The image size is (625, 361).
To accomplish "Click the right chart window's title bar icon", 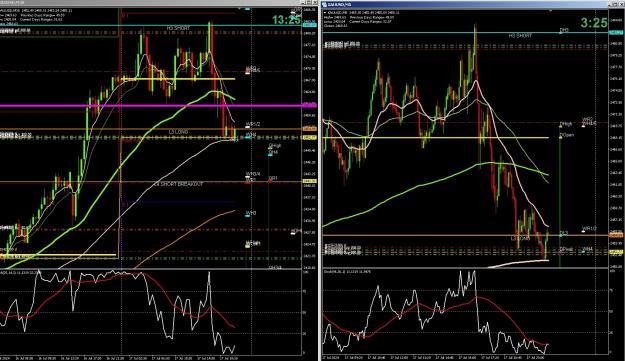I will pyautogui.click(x=324, y=4).
